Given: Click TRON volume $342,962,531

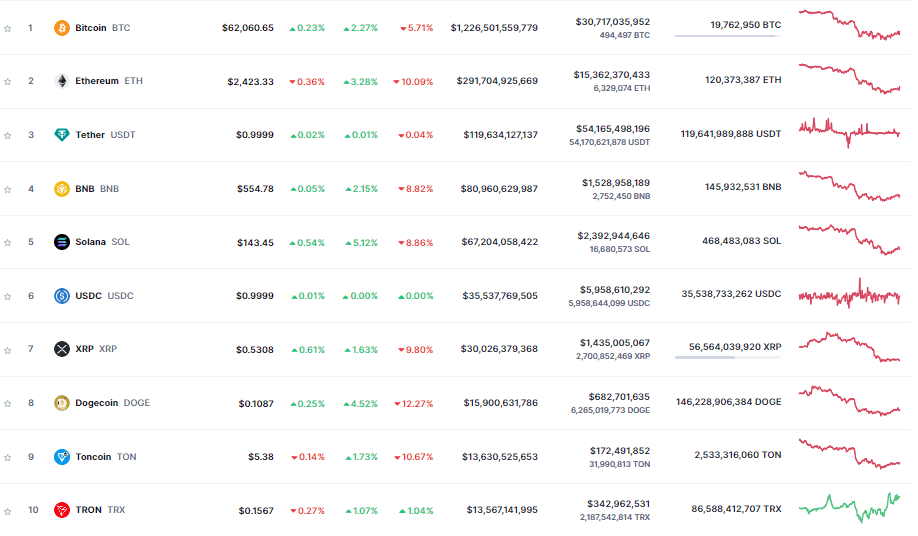Looking at the screenshot, I should tap(618, 504).
